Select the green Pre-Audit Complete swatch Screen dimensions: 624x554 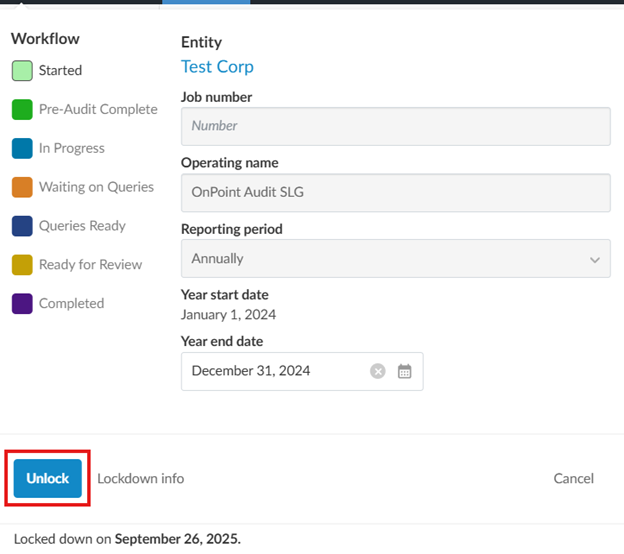[x=22, y=110]
